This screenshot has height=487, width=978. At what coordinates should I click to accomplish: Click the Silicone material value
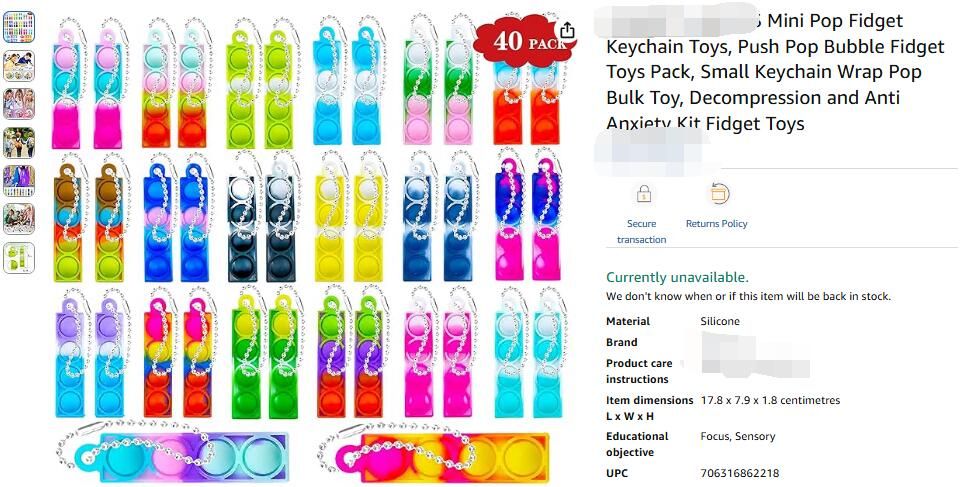pos(720,322)
